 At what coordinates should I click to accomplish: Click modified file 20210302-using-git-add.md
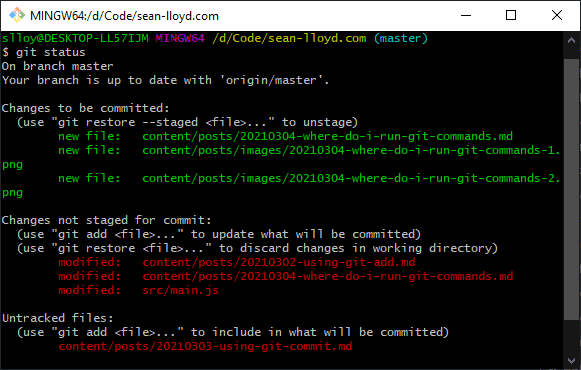click(279, 263)
